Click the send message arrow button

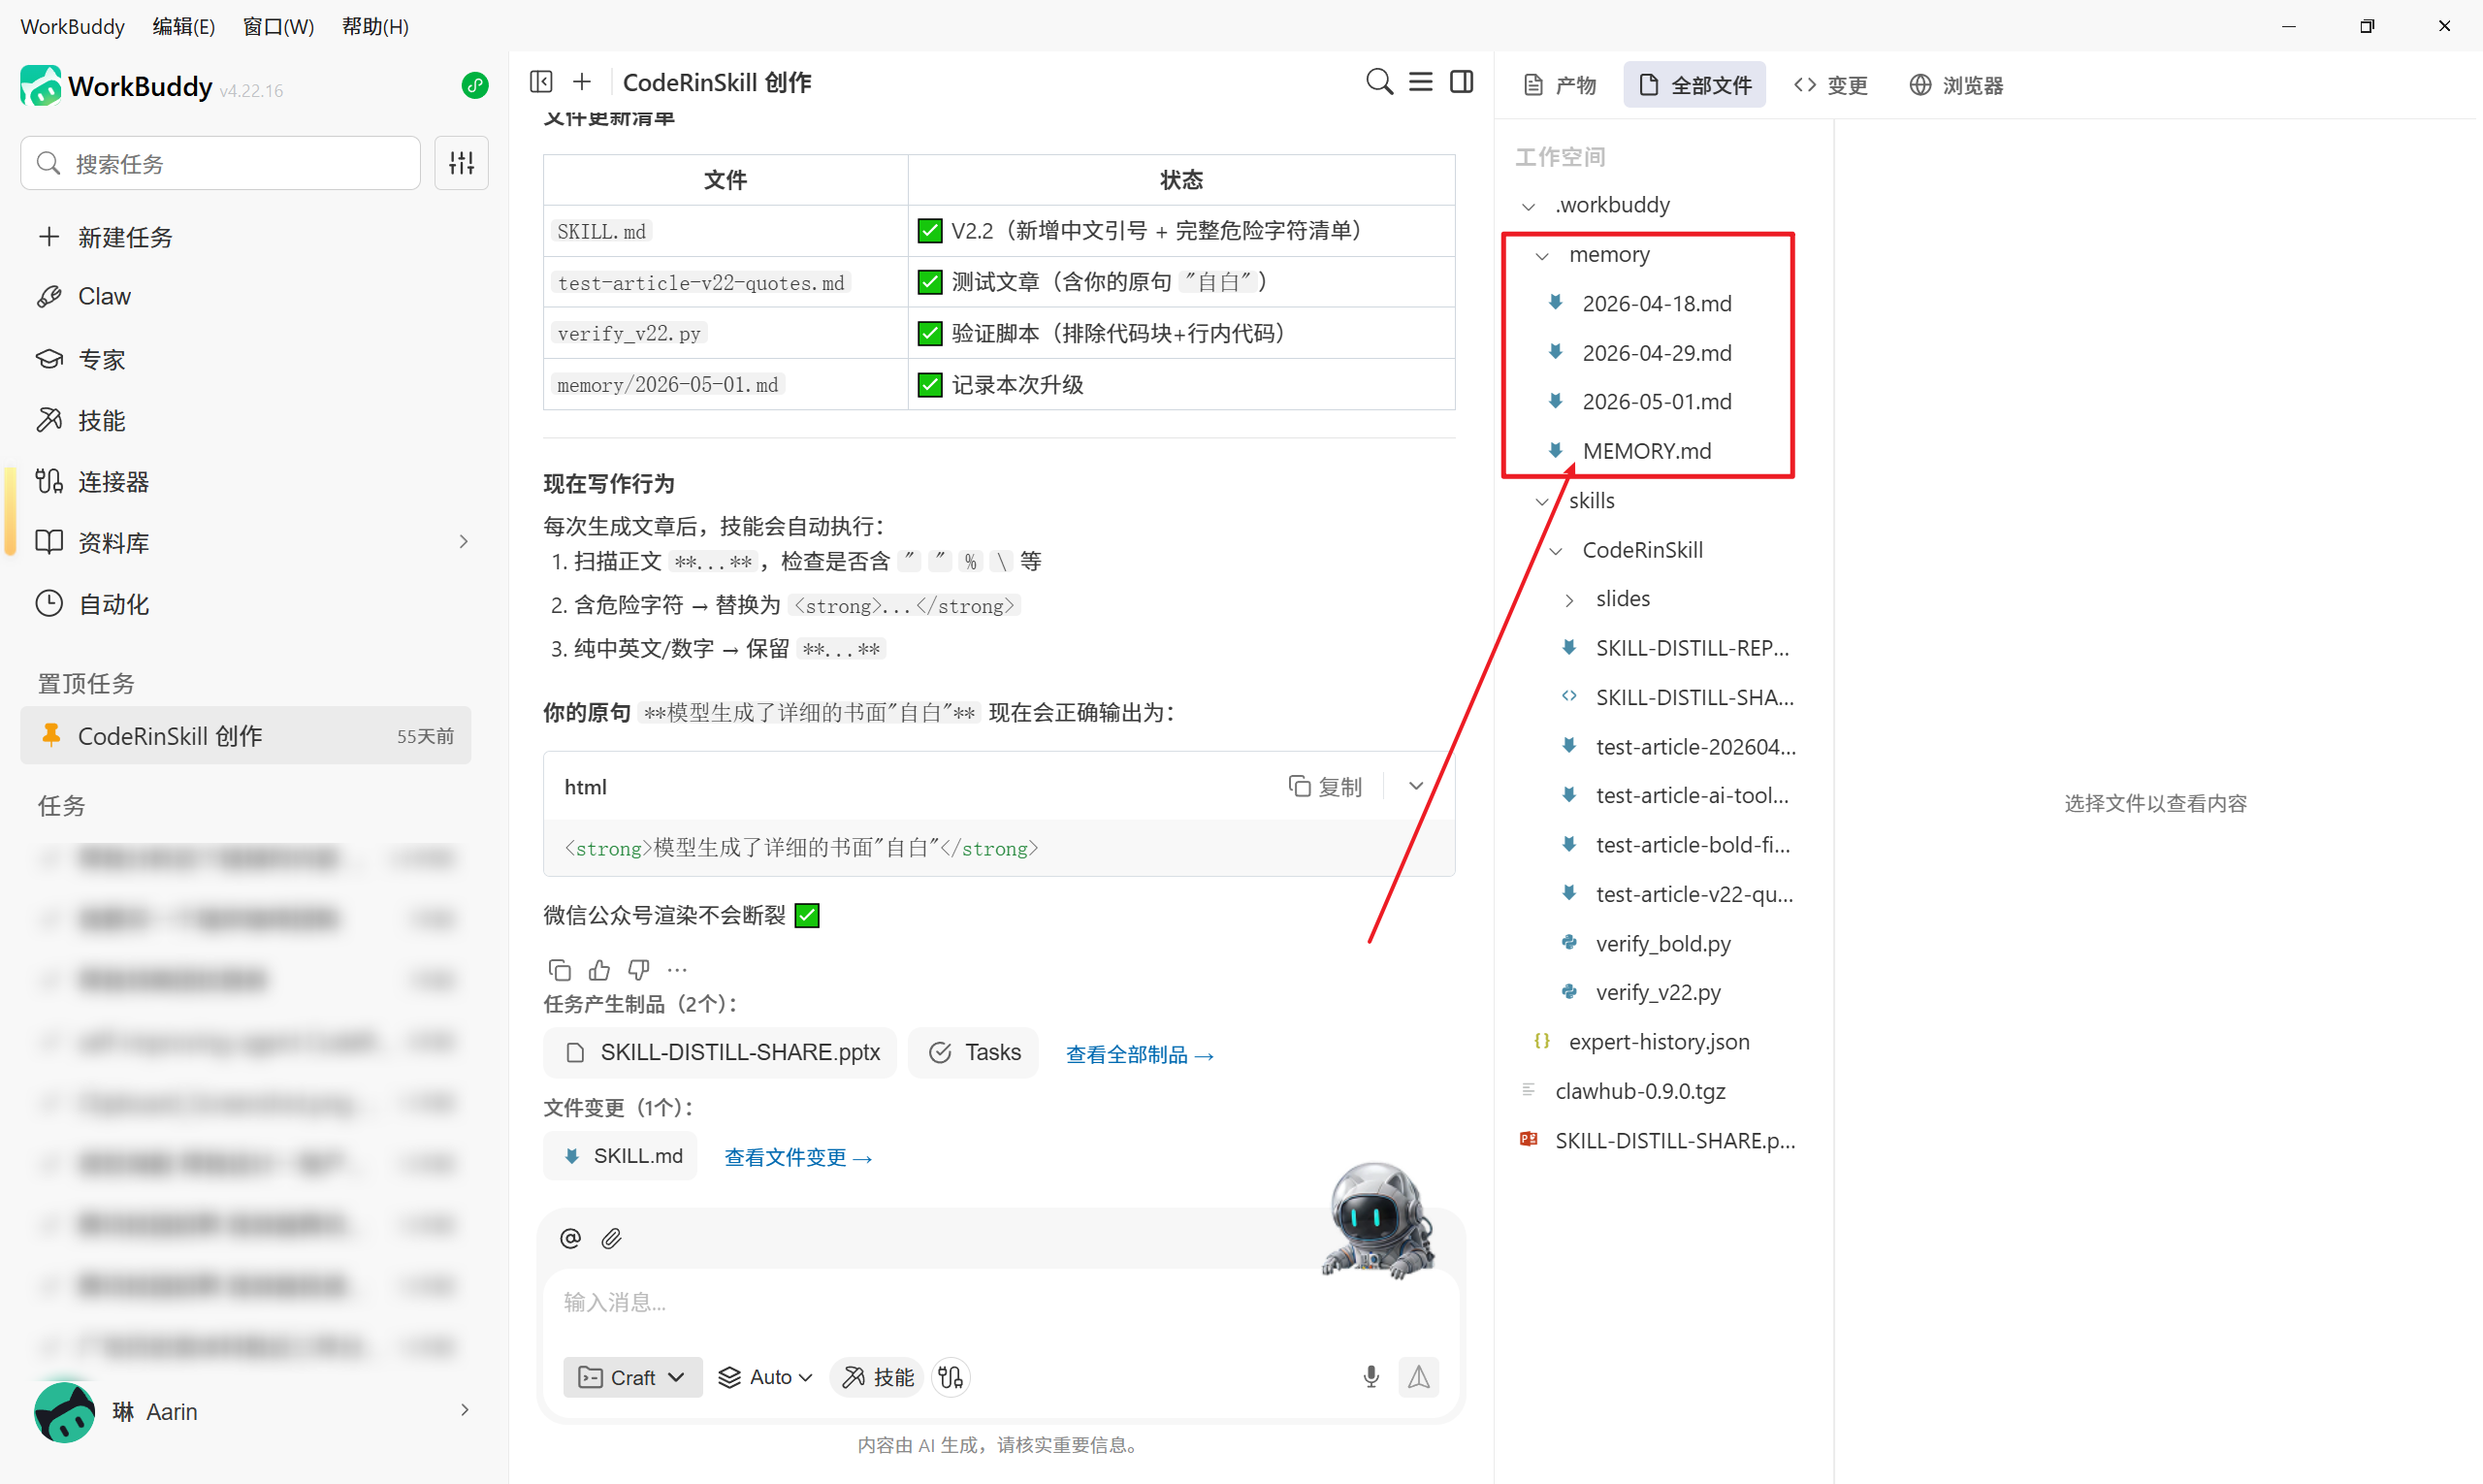(x=1418, y=1377)
